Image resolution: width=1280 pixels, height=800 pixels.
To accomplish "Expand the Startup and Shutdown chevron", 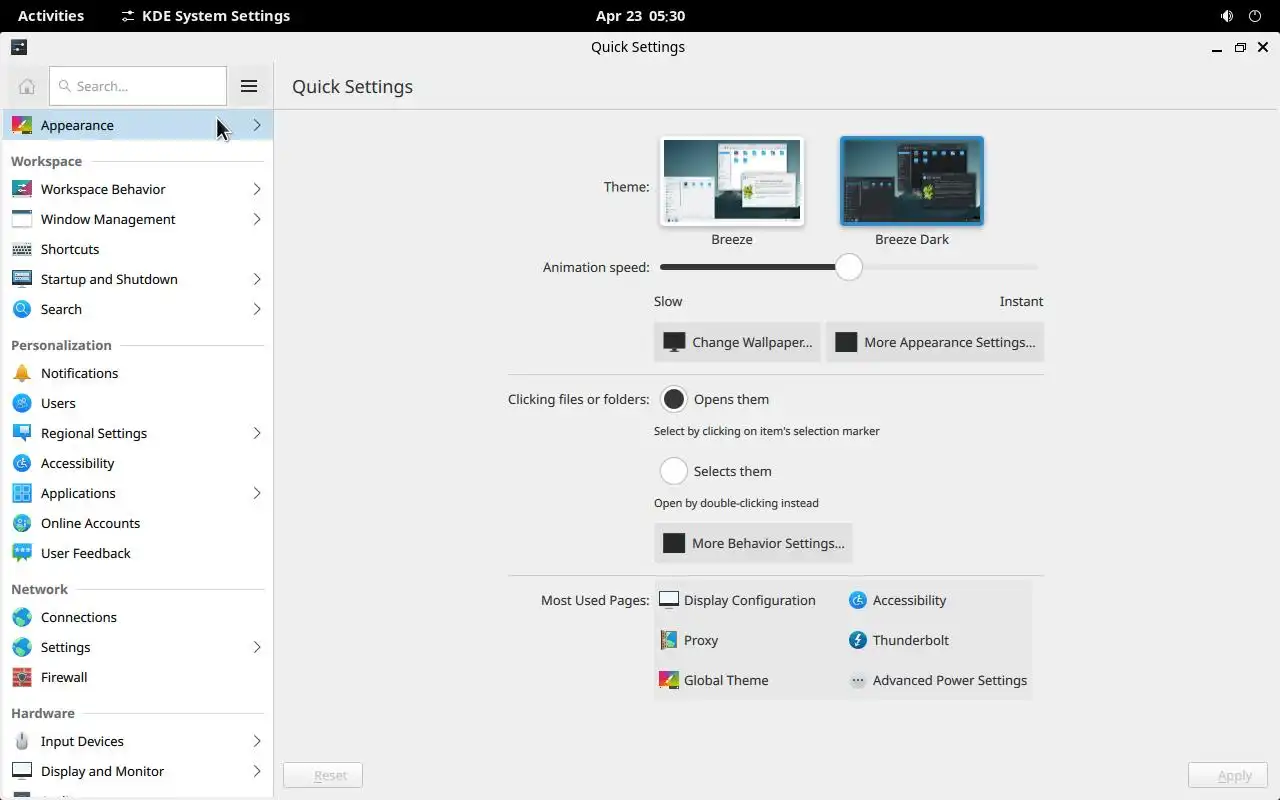I will click(x=257, y=279).
